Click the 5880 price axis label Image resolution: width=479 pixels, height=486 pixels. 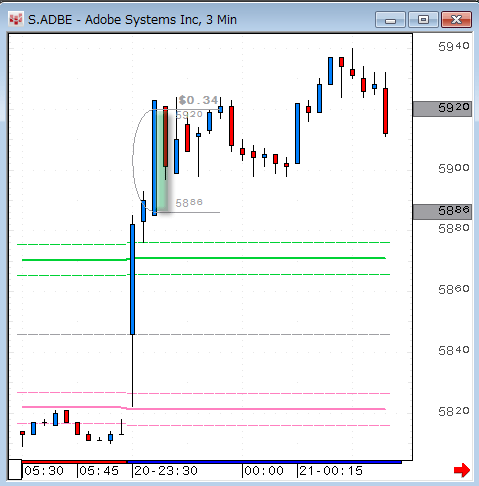click(x=454, y=229)
